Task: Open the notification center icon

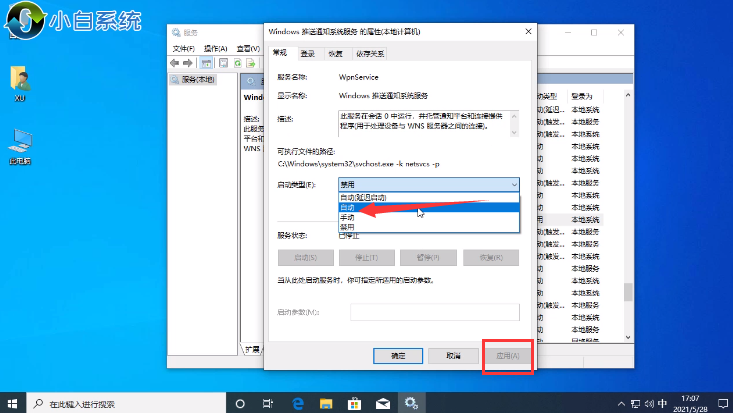Action: 722,404
